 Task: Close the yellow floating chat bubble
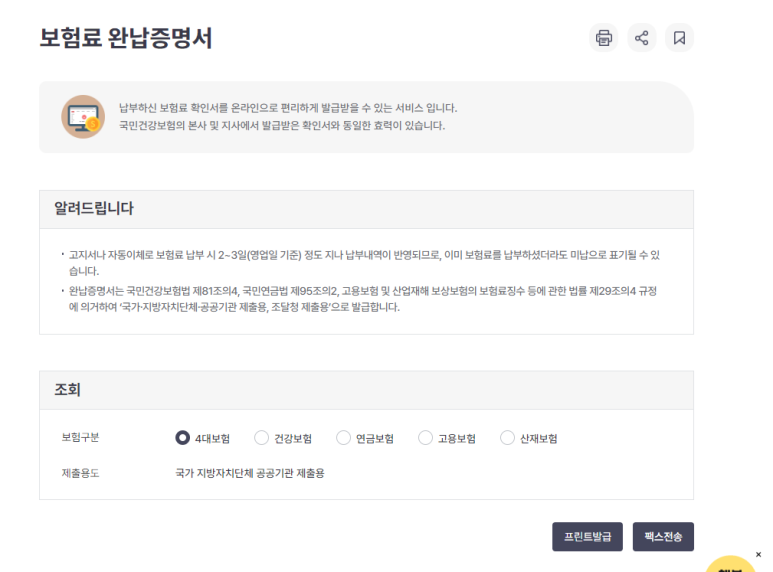pyautogui.click(x=758, y=555)
